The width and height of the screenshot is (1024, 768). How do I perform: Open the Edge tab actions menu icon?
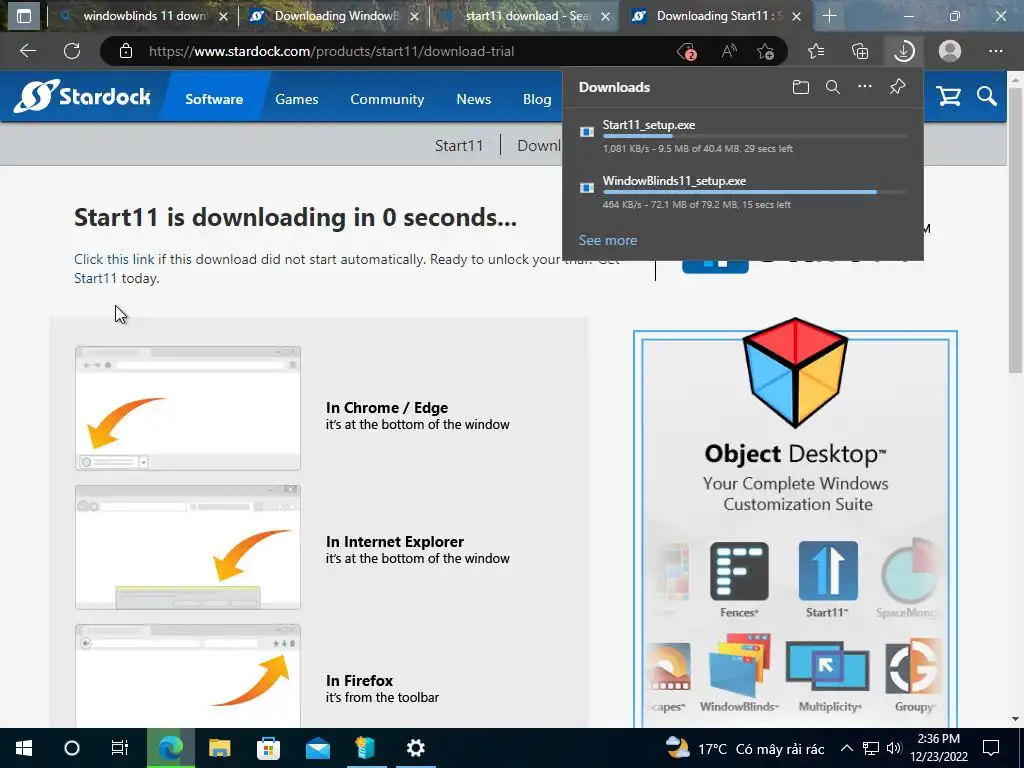(x=24, y=16)
